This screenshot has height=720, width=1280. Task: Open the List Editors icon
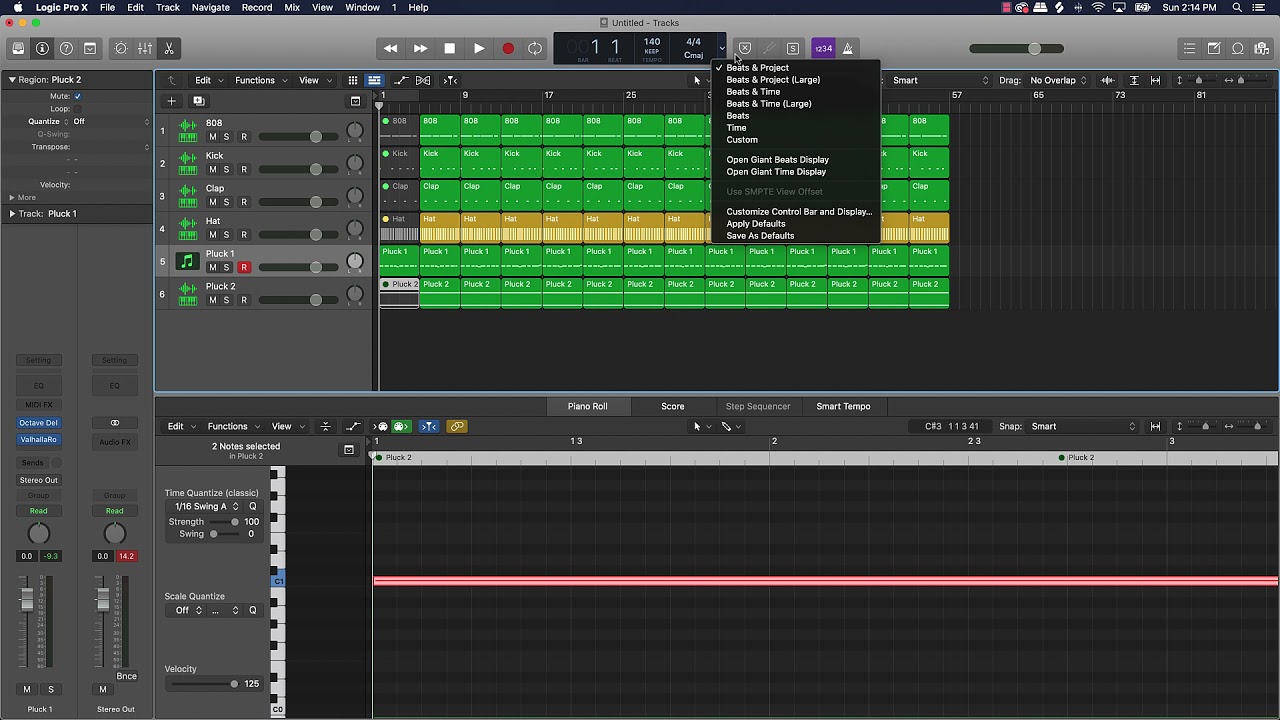1189,48
